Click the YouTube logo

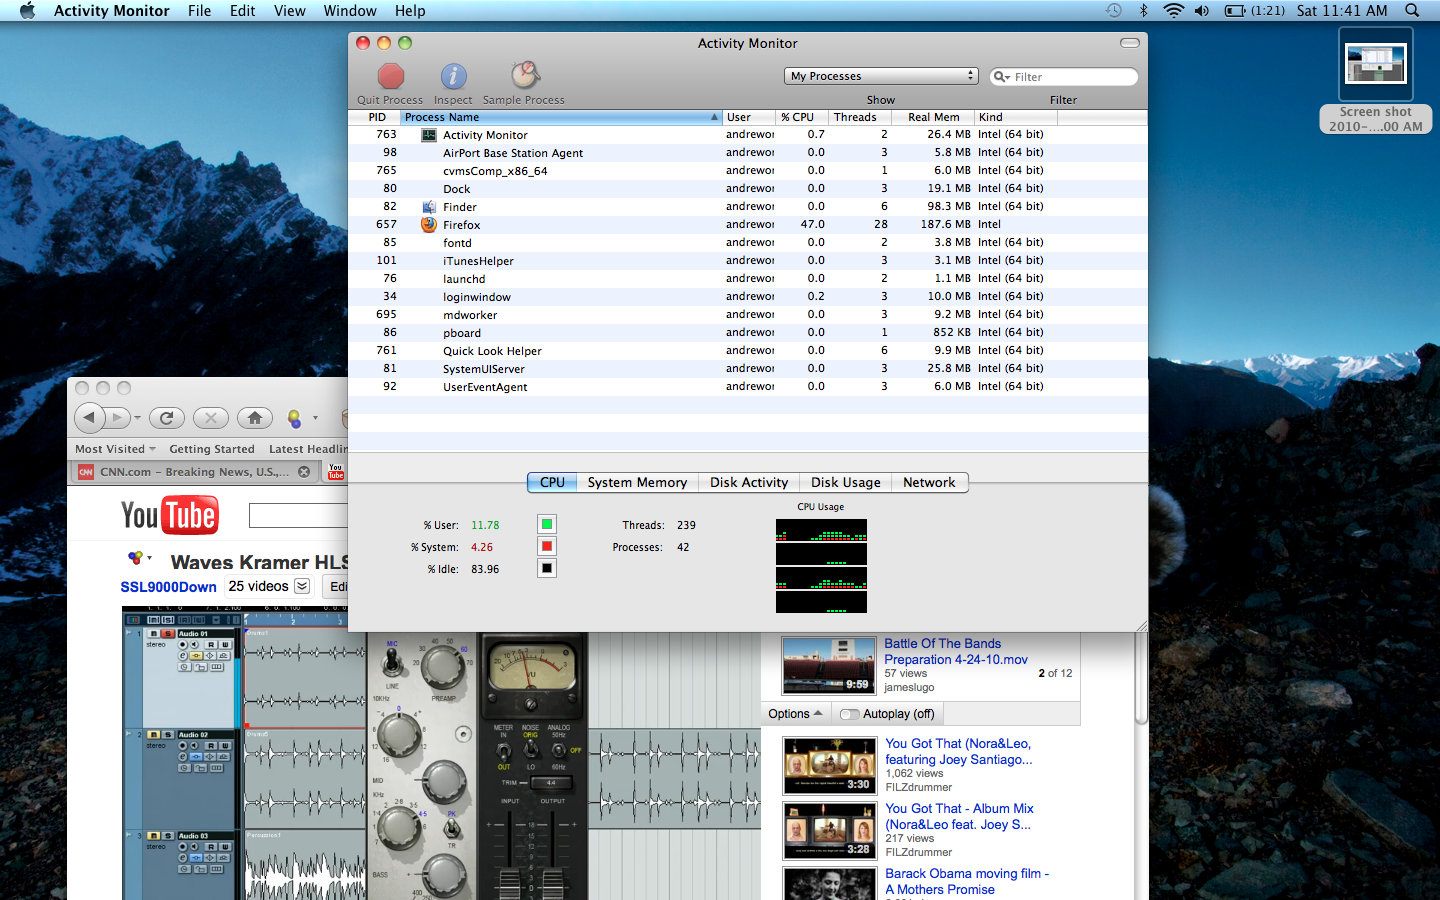[x=170, y=515]
